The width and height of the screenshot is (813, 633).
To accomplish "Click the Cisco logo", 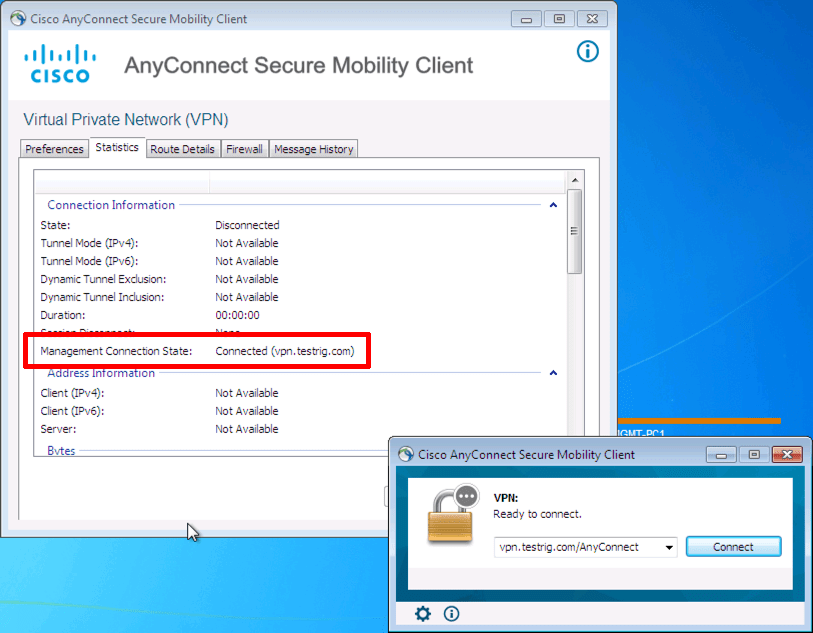I will (59, 63).
